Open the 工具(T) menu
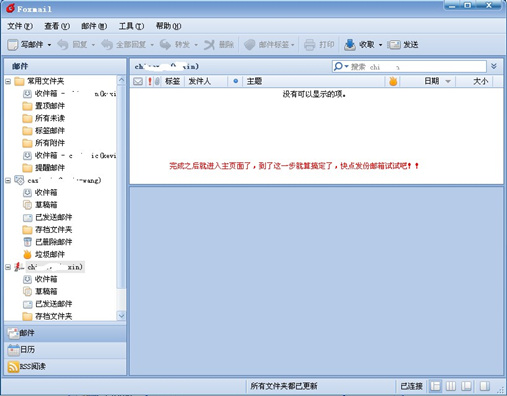Viewport: 507px width, 396px height. (131, 26)
